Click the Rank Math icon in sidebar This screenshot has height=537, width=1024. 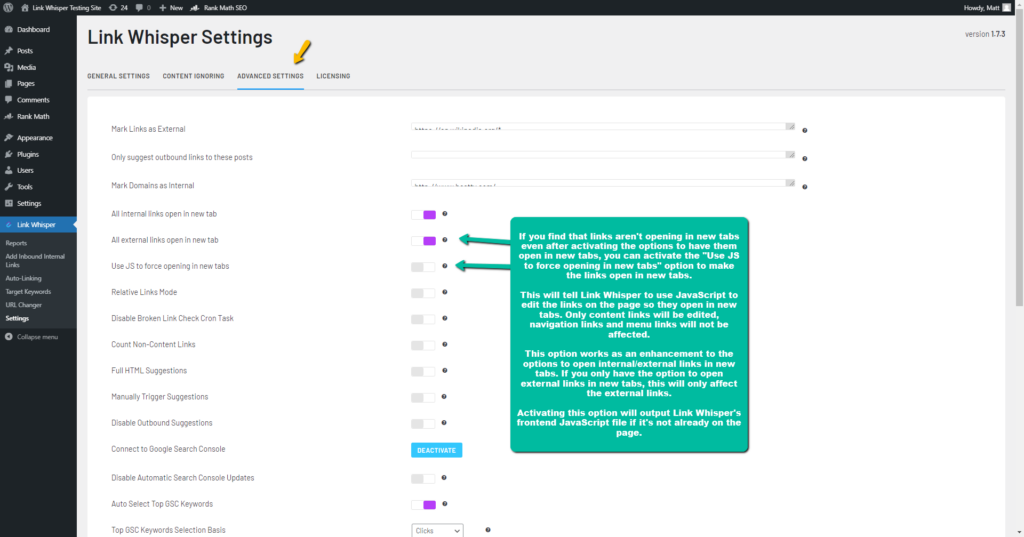click(8, 116)
